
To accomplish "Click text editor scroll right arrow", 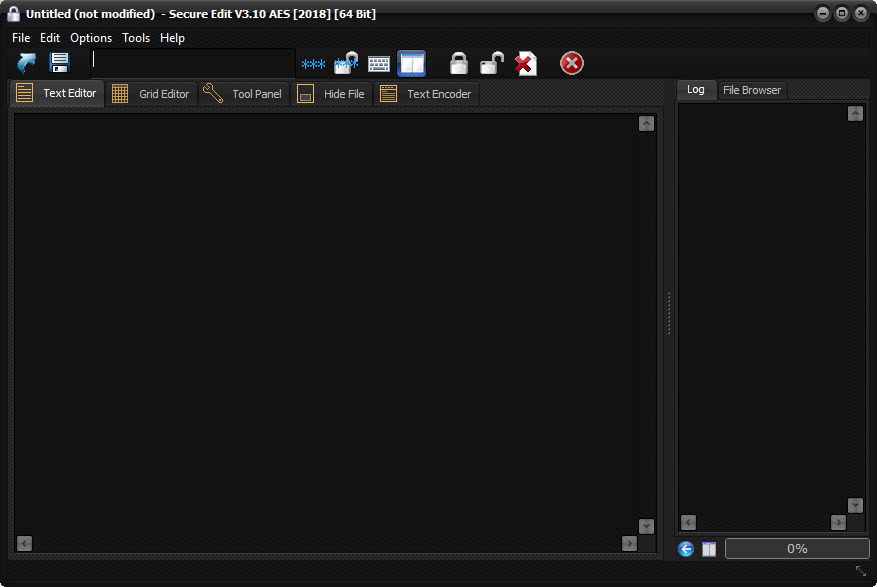I will [629, 543].
